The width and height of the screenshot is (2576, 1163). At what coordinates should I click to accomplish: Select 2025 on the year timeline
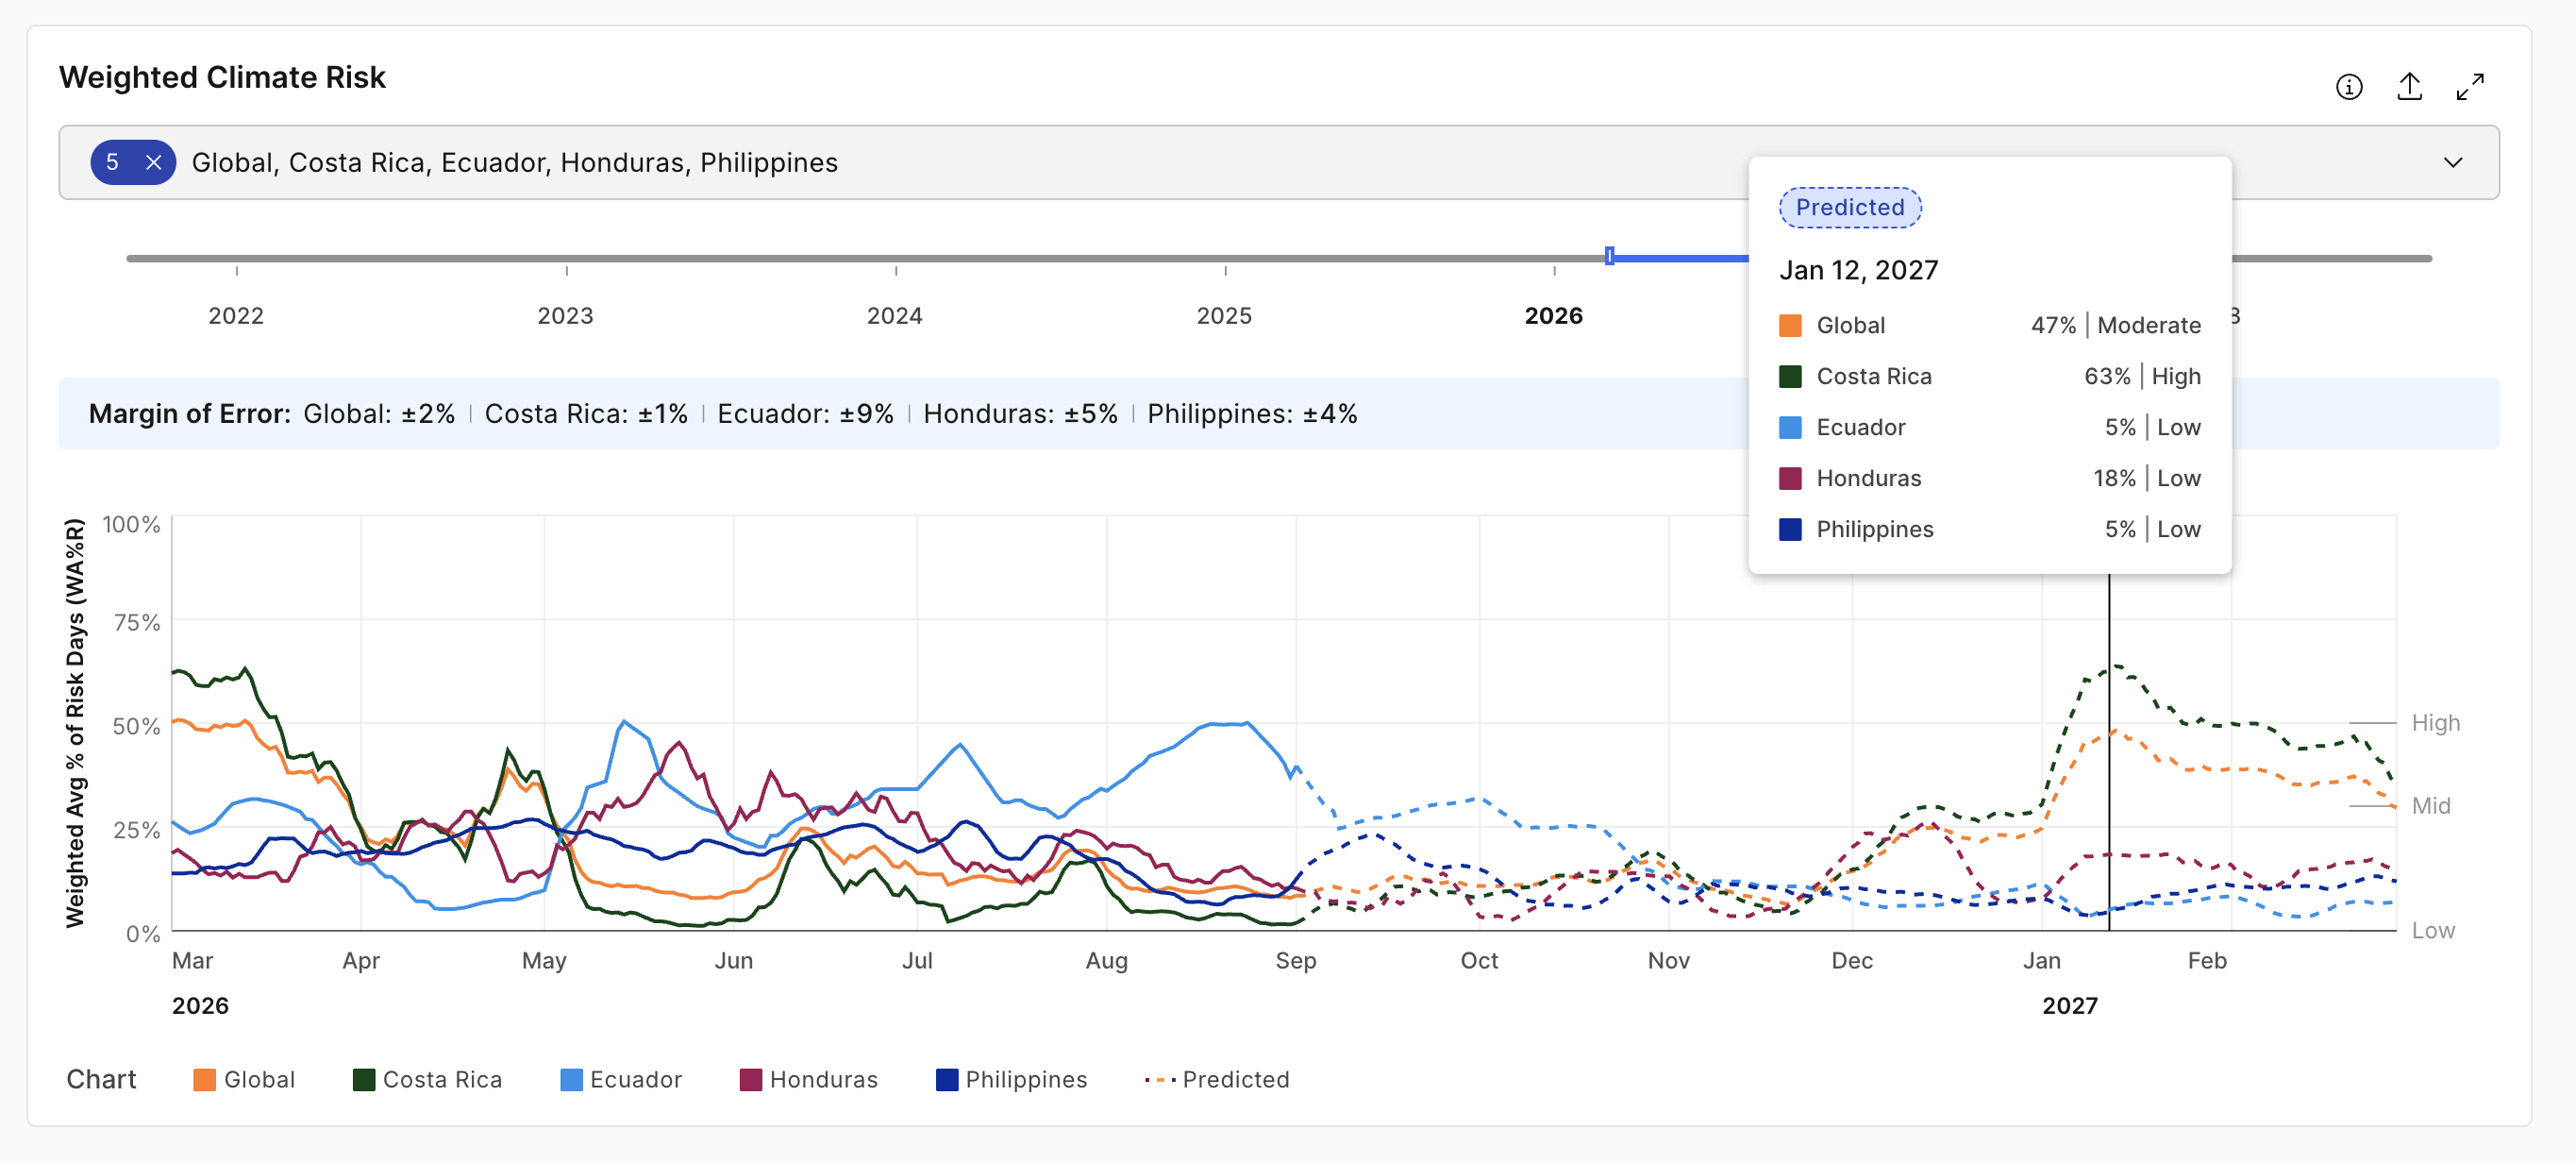1224,315
